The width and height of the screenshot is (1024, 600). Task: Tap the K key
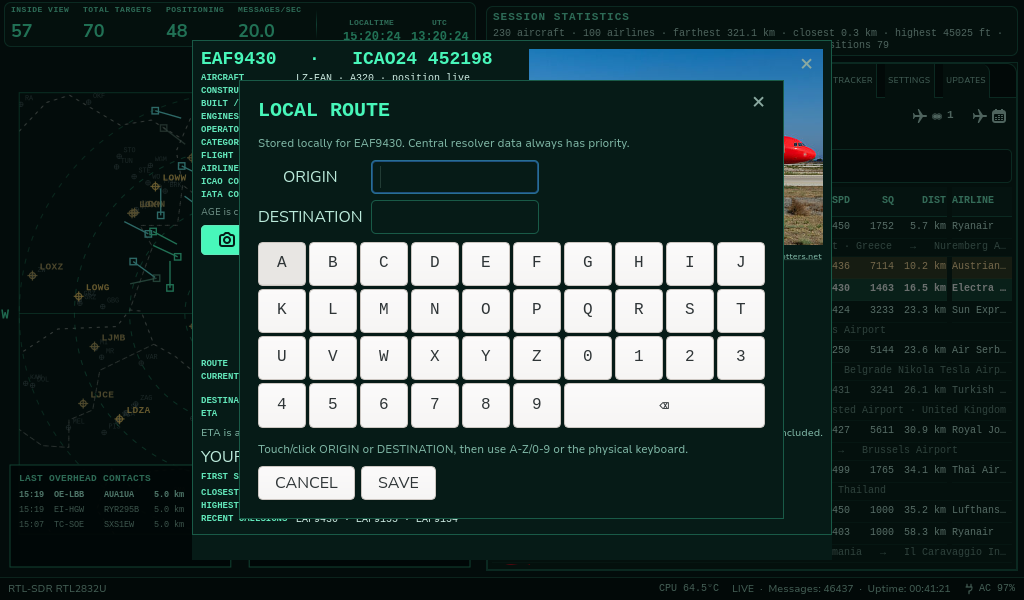point(281,311)
